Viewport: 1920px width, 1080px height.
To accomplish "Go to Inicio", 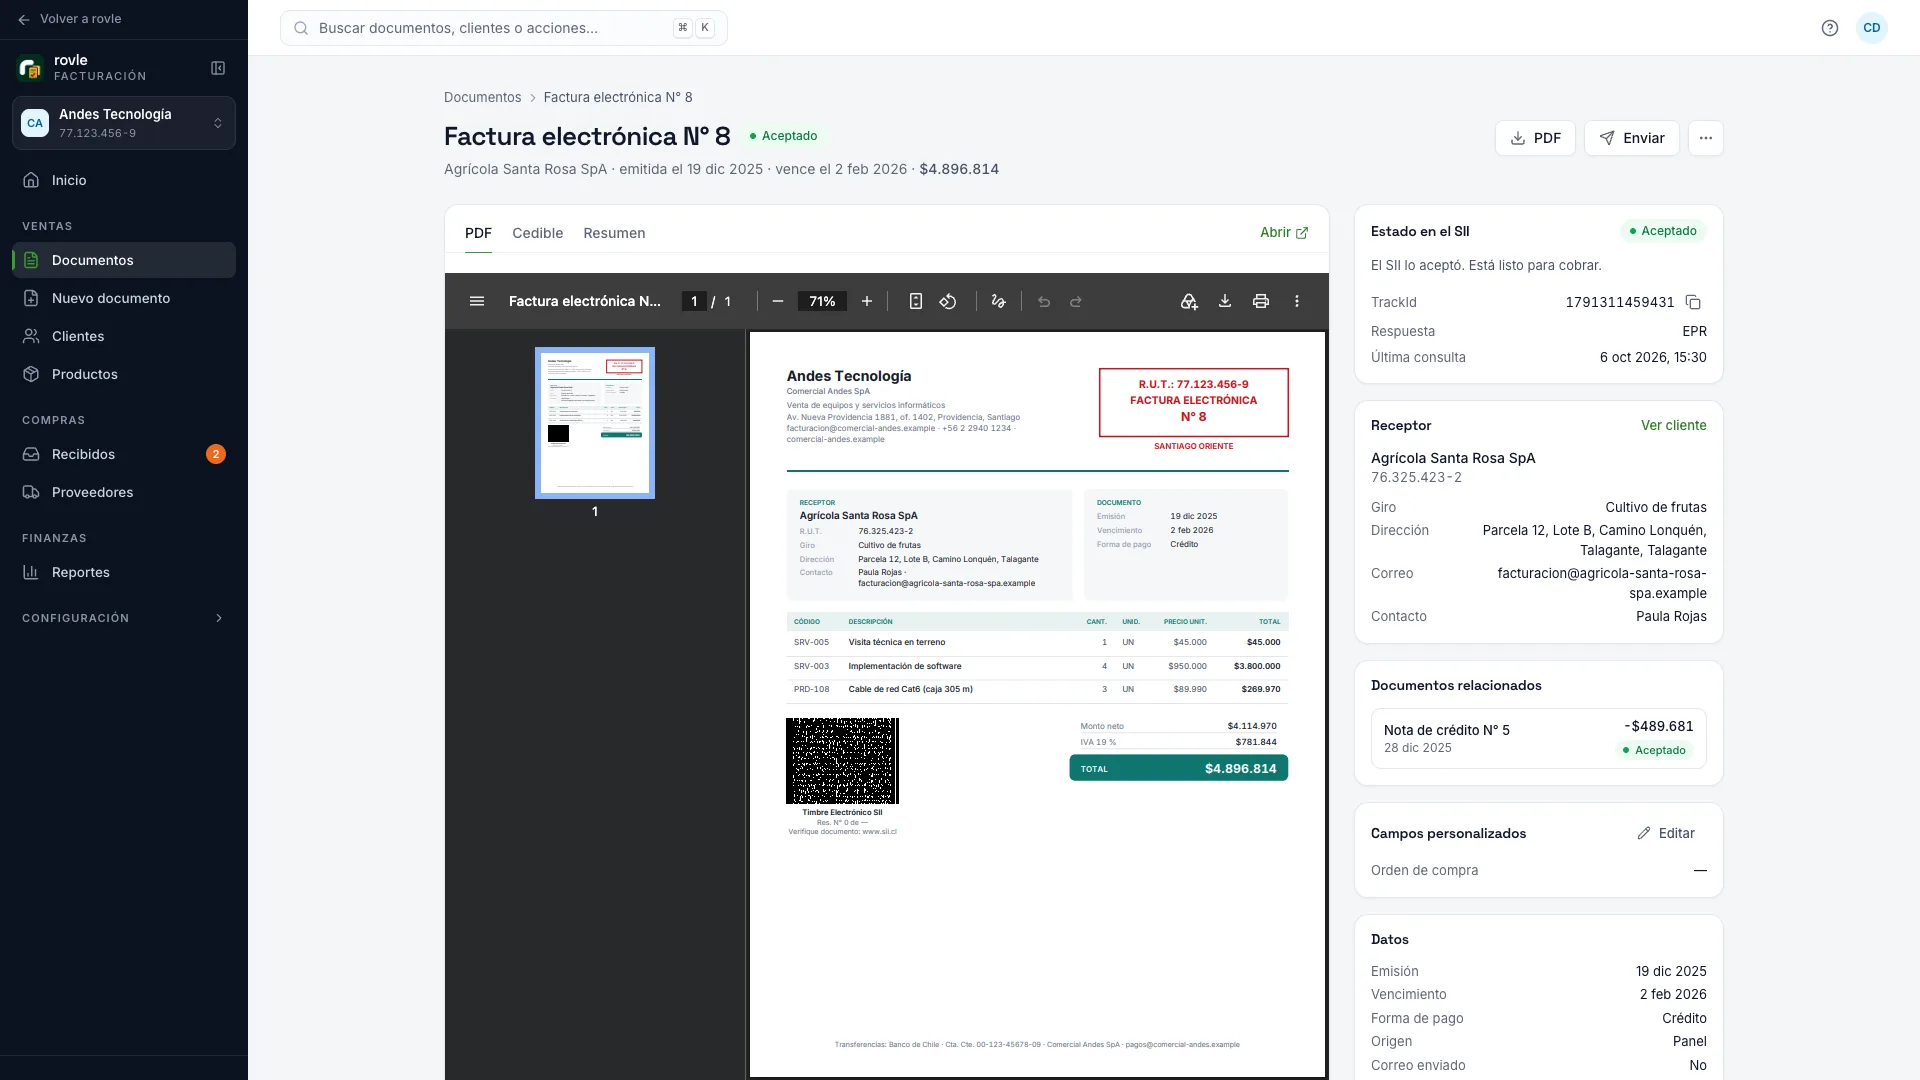I will pyautogui.click(x=124, y=180).
